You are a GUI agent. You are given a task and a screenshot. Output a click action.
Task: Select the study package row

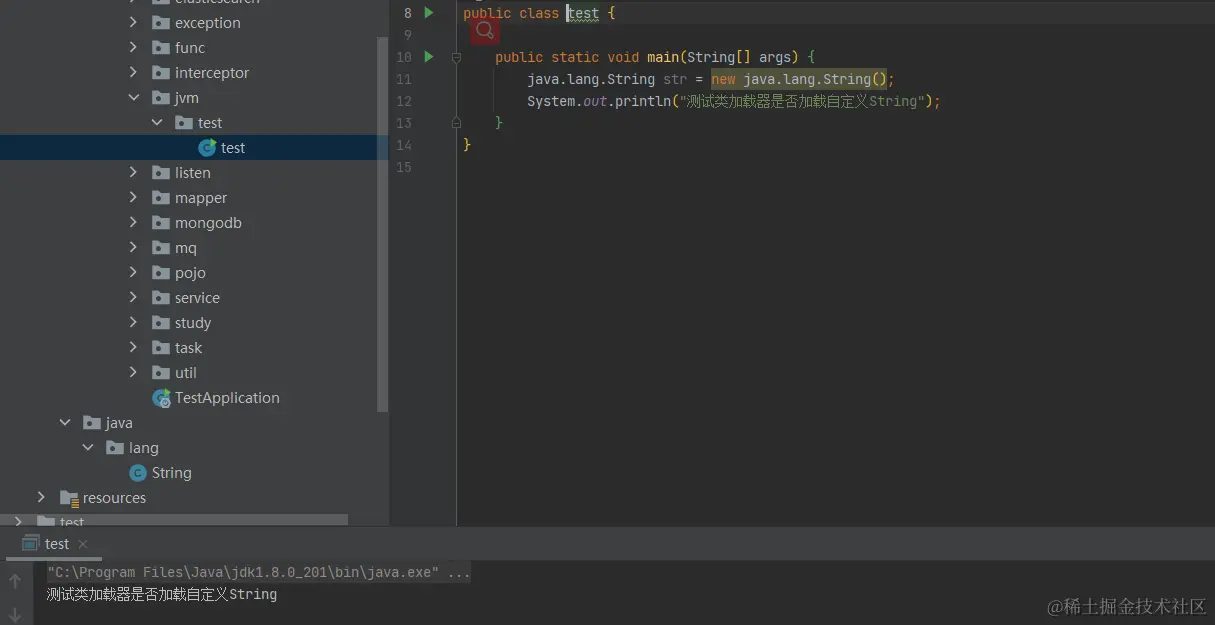coord(188,323)
